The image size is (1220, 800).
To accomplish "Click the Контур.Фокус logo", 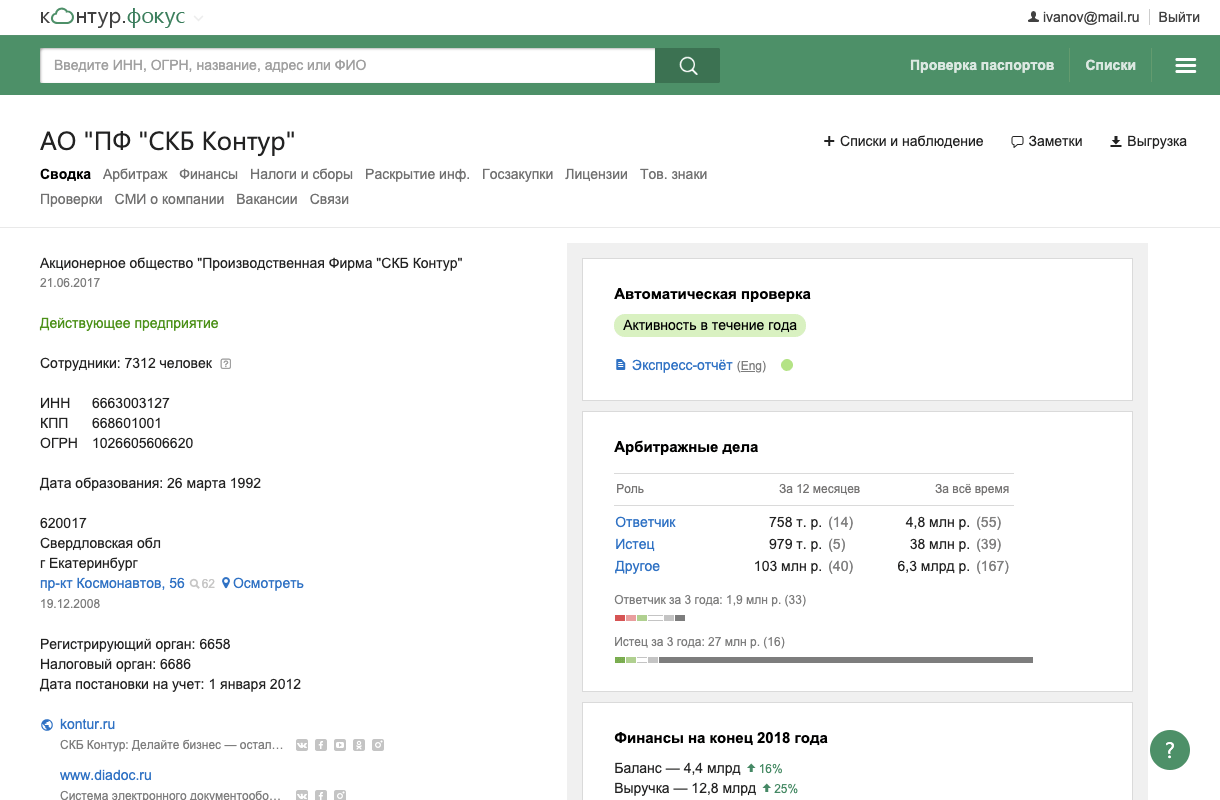I will coord(112,17).
